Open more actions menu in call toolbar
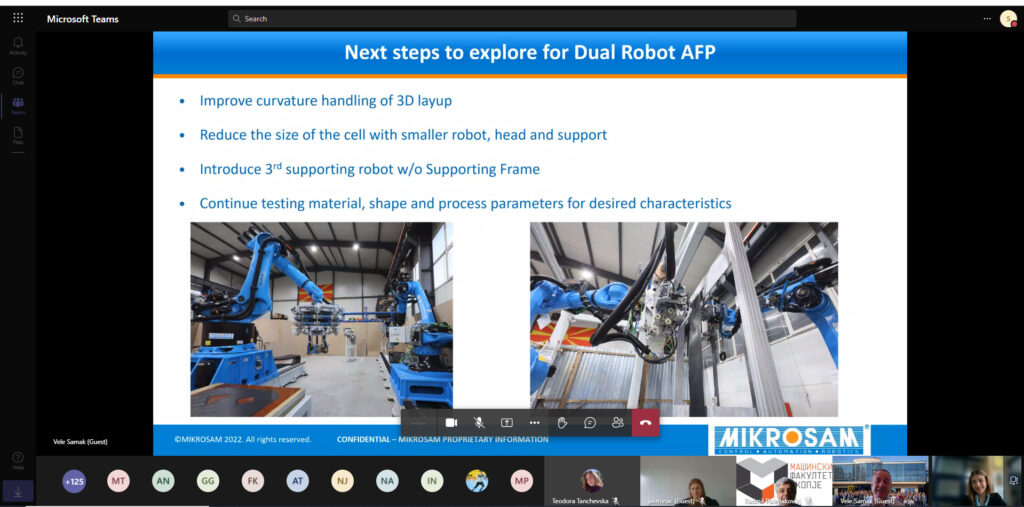 point(534,423)
